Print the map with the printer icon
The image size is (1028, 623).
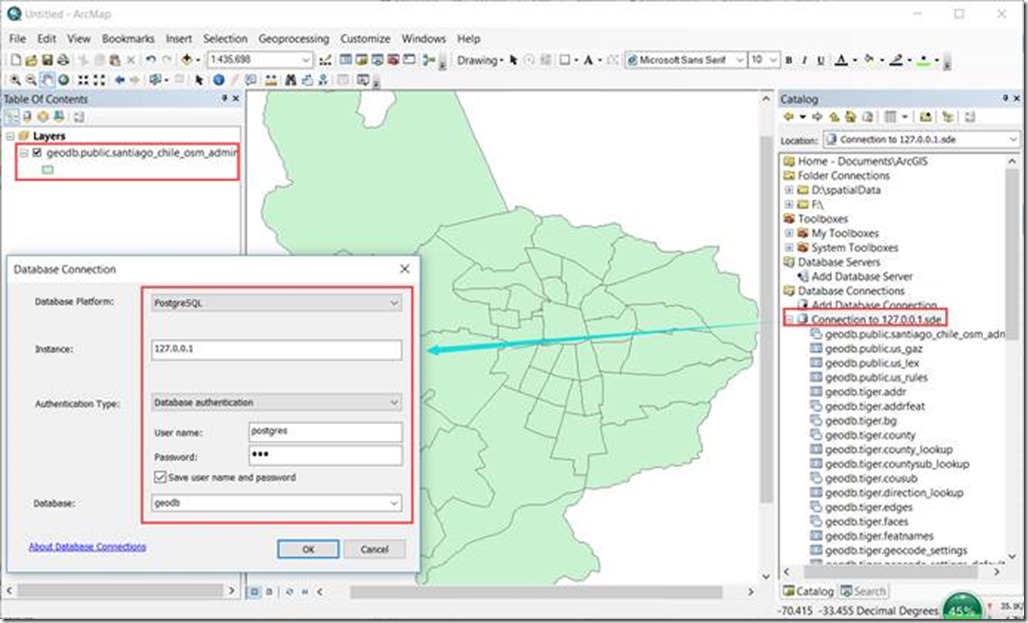pos(63,60)
